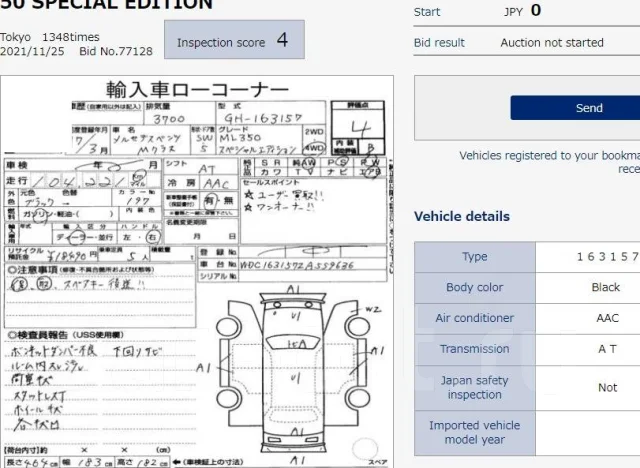Viewport: 640px width, 468px height.
Task: Click the 'Body color' row label
Action: point(474,287)
